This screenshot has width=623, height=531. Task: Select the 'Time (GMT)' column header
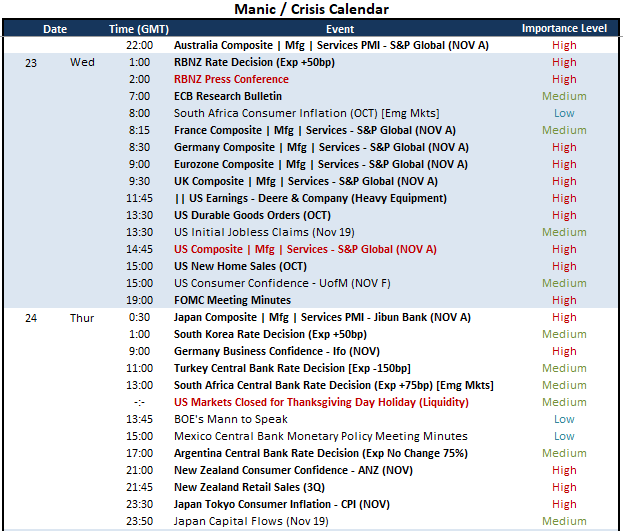[x=139, y=29]
